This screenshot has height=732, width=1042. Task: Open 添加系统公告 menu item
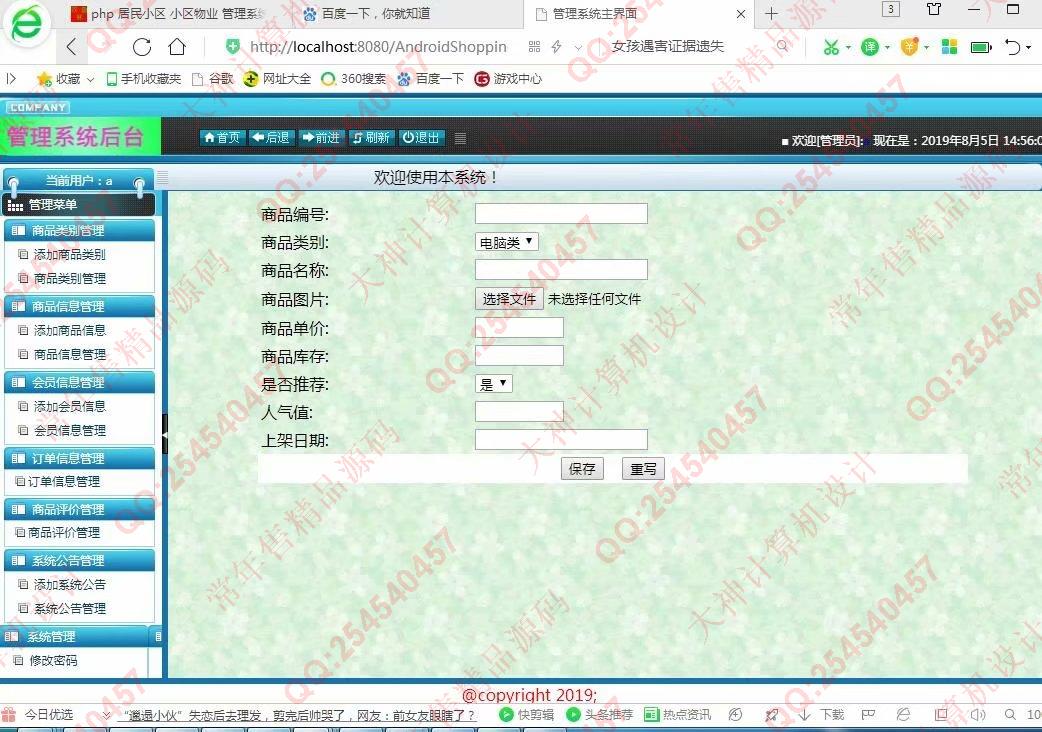click(x=69, y=585)
